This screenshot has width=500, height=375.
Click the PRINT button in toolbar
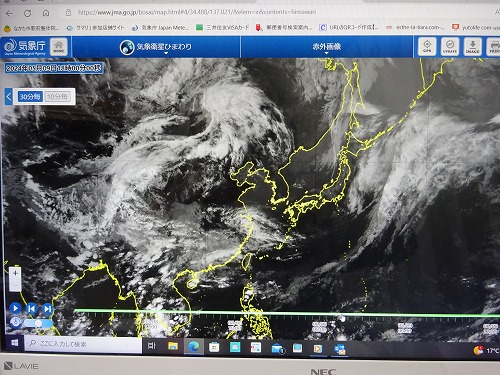pyautogui.click(x=494, y=47)
